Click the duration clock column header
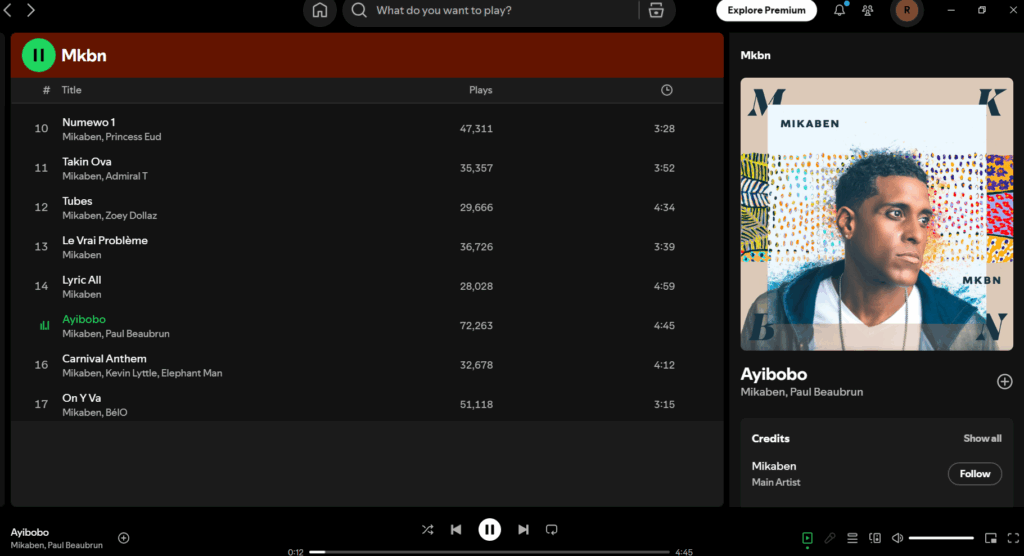Image resolution: width=1024 pixels, height=556 pixels. 666,90
